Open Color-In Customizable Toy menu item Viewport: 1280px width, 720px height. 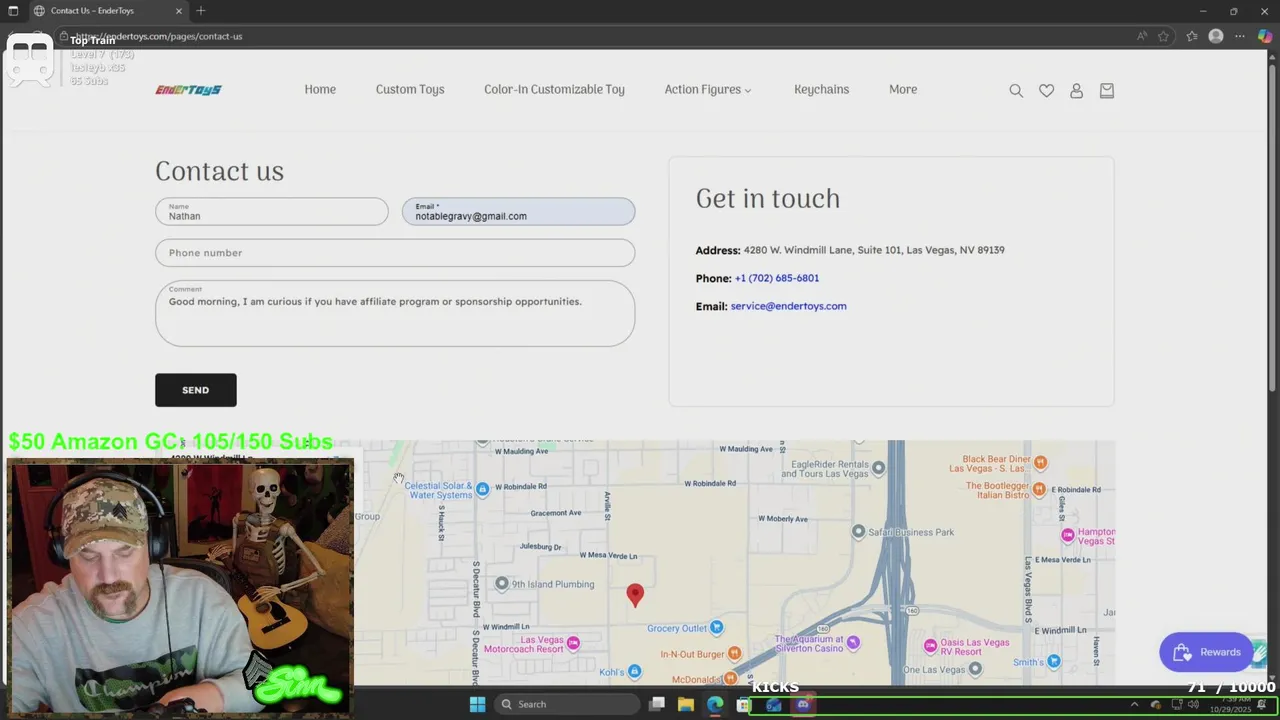554,90
